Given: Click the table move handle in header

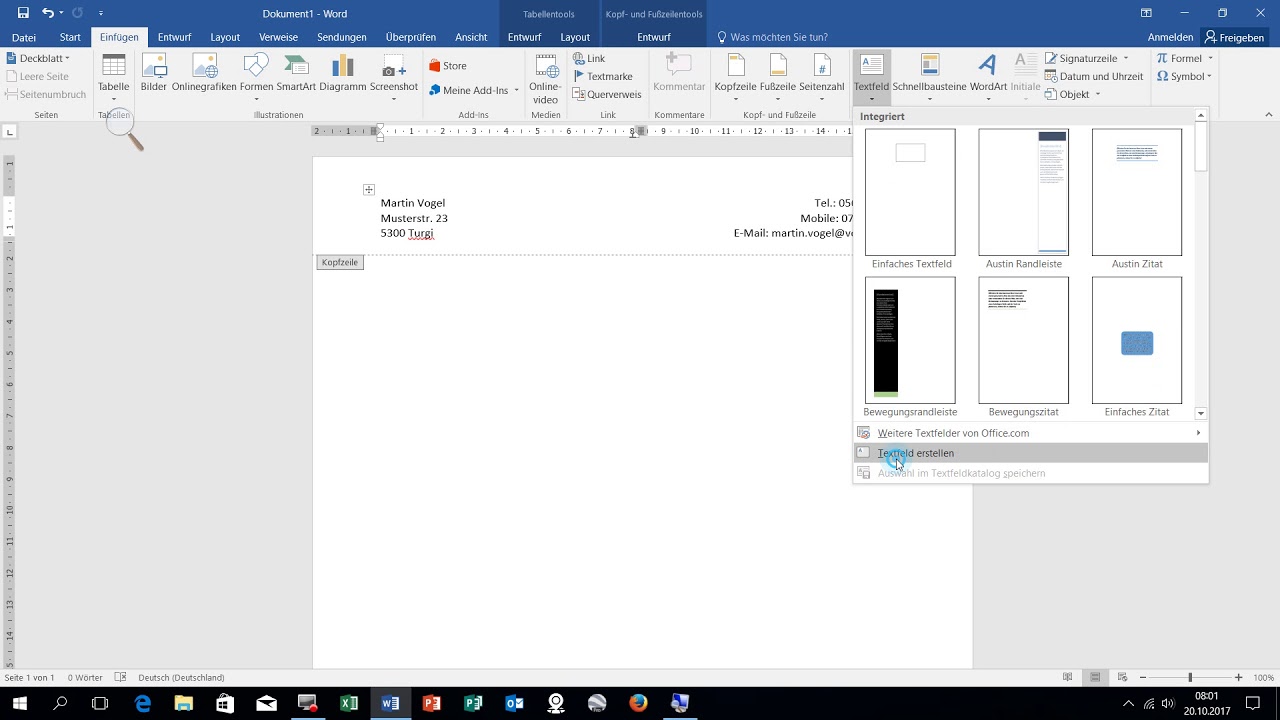Looking at the screenshot, I should pos(369,189).
